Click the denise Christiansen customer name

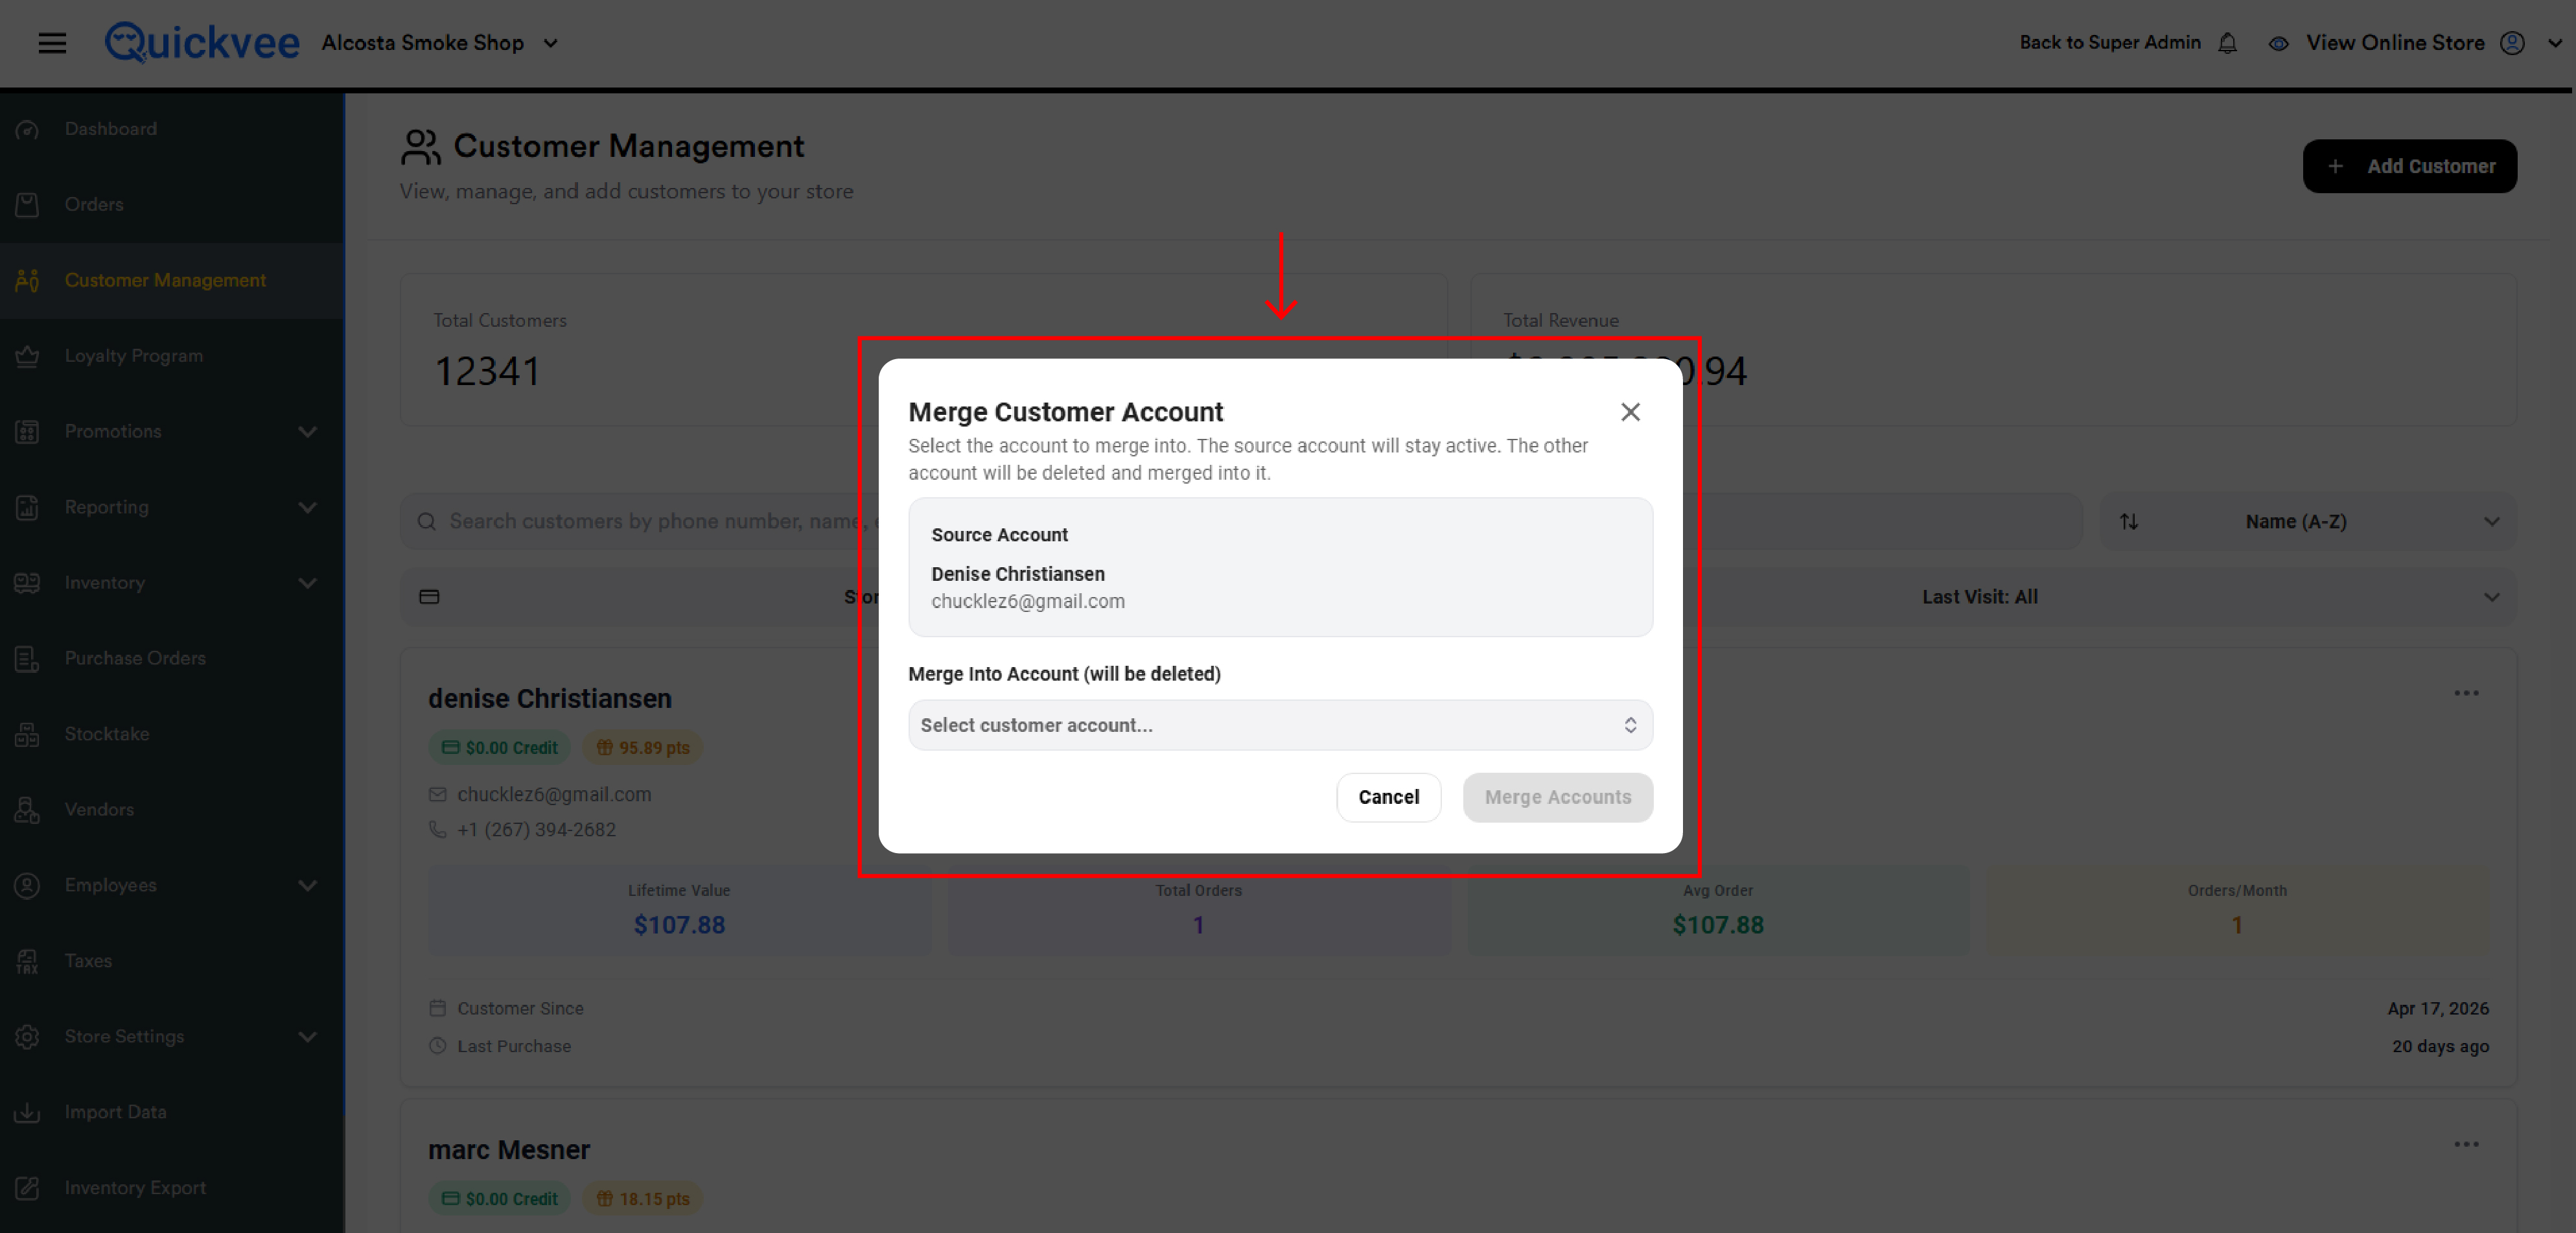tap(550, 698)
